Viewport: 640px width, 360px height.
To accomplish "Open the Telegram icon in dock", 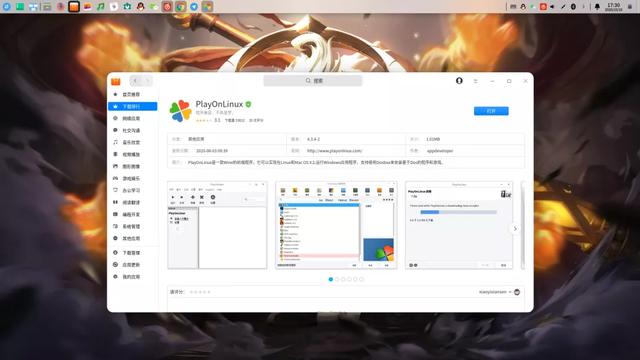I will point(194,7).
